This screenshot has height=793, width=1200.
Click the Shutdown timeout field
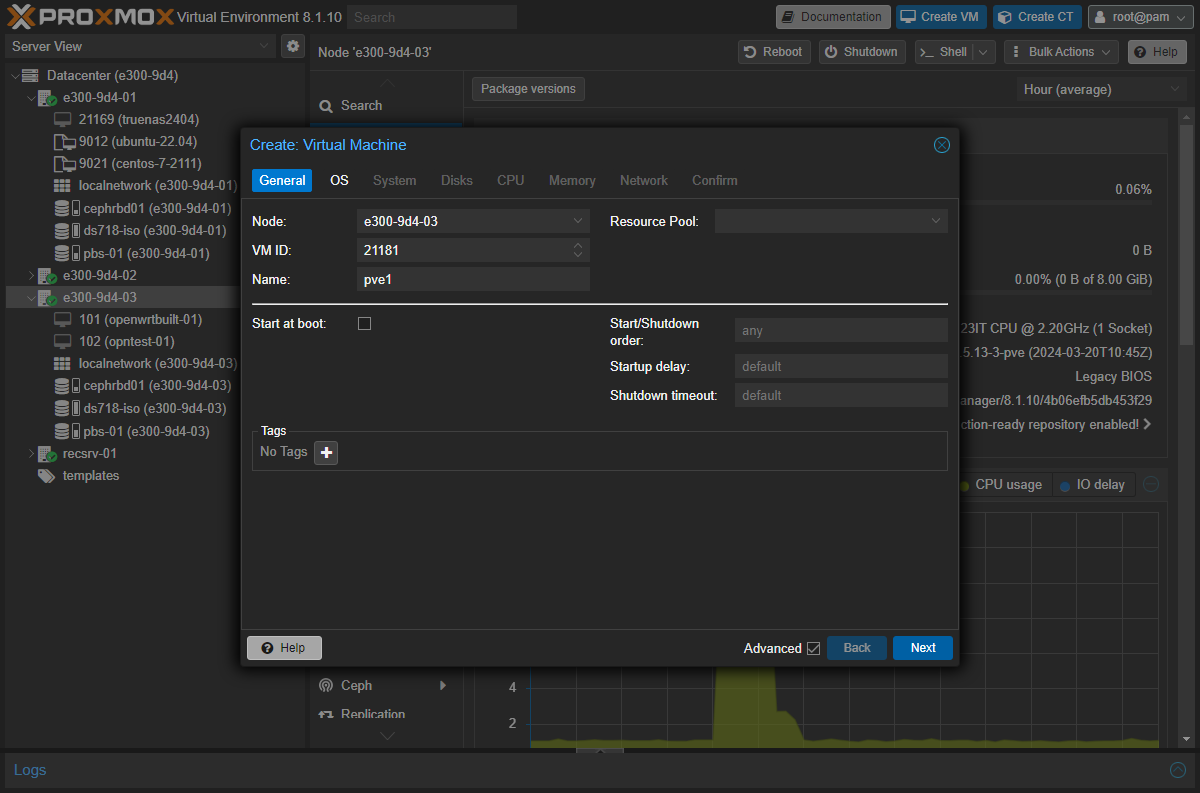pos(841,395)
